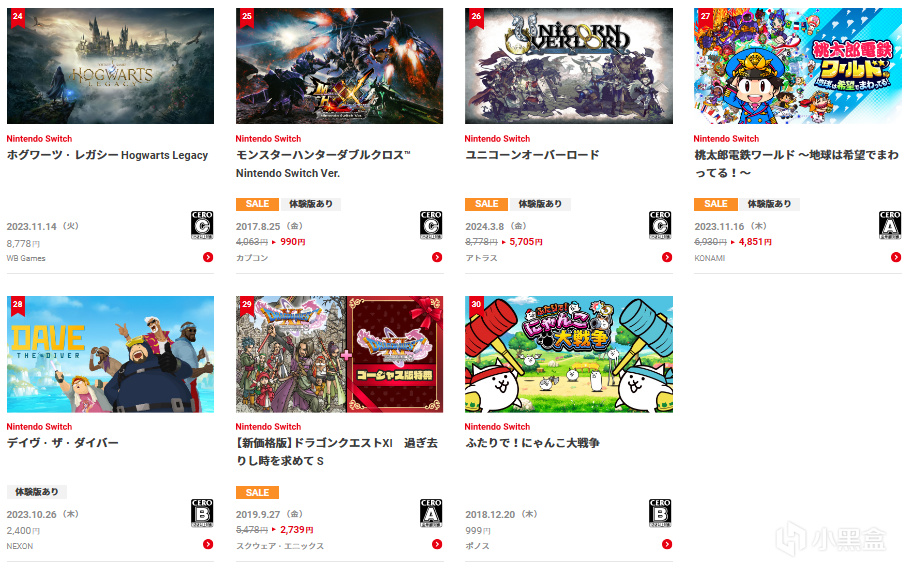
Task: Click the CERO A rating icon for Momotaro Dentetsu
Action: 890,225
